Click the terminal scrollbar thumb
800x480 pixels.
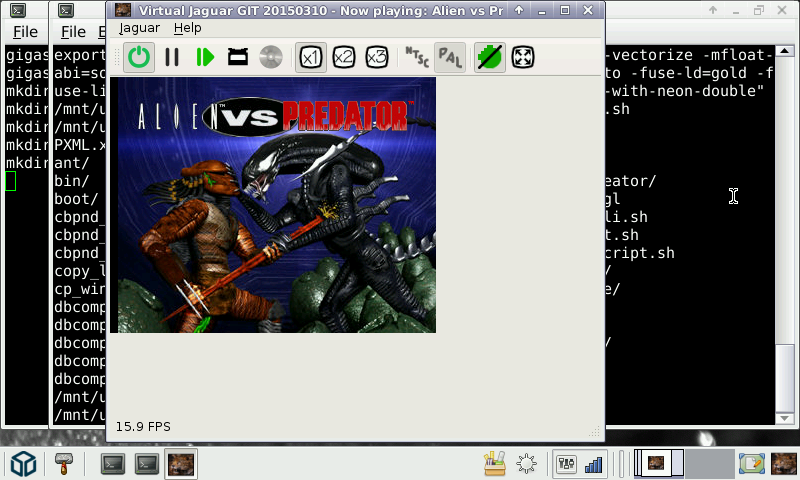point(785,377)
